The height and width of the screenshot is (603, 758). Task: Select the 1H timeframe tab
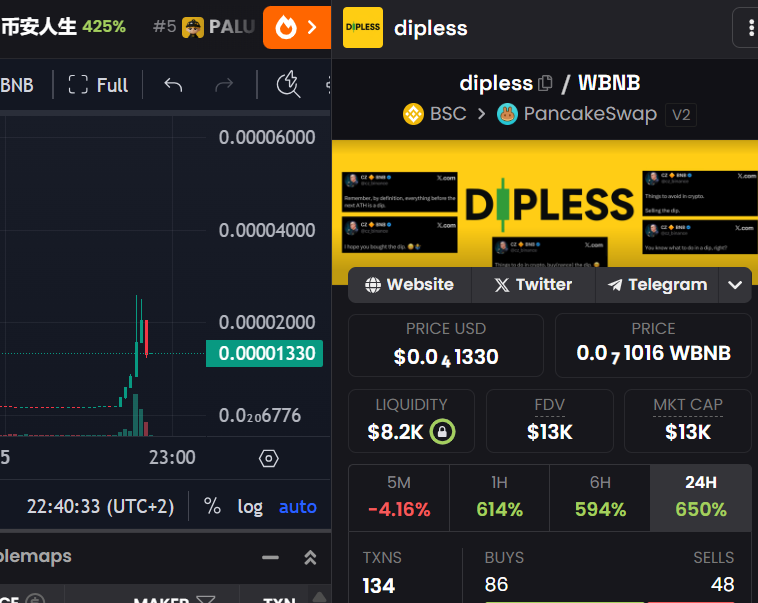(499, 498)
